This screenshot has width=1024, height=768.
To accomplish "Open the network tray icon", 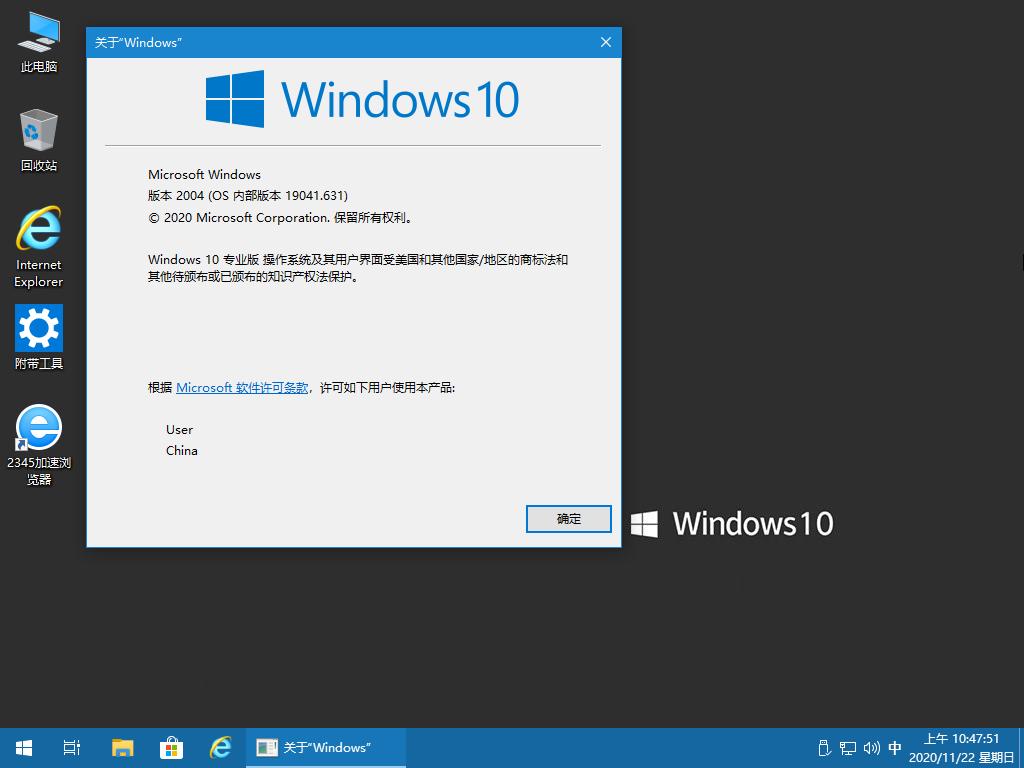I will [x=848, y=748].
